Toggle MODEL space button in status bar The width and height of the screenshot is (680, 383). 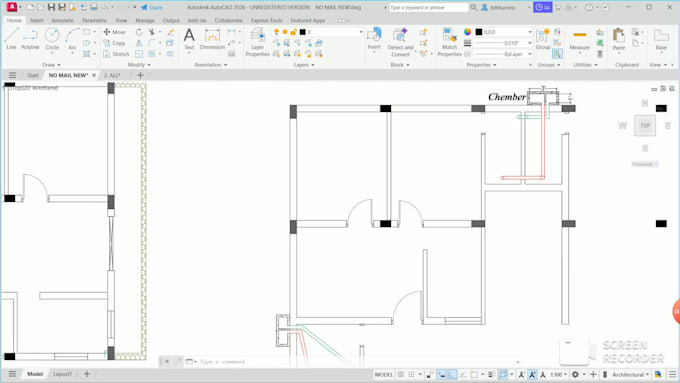[x=384, y=374]
